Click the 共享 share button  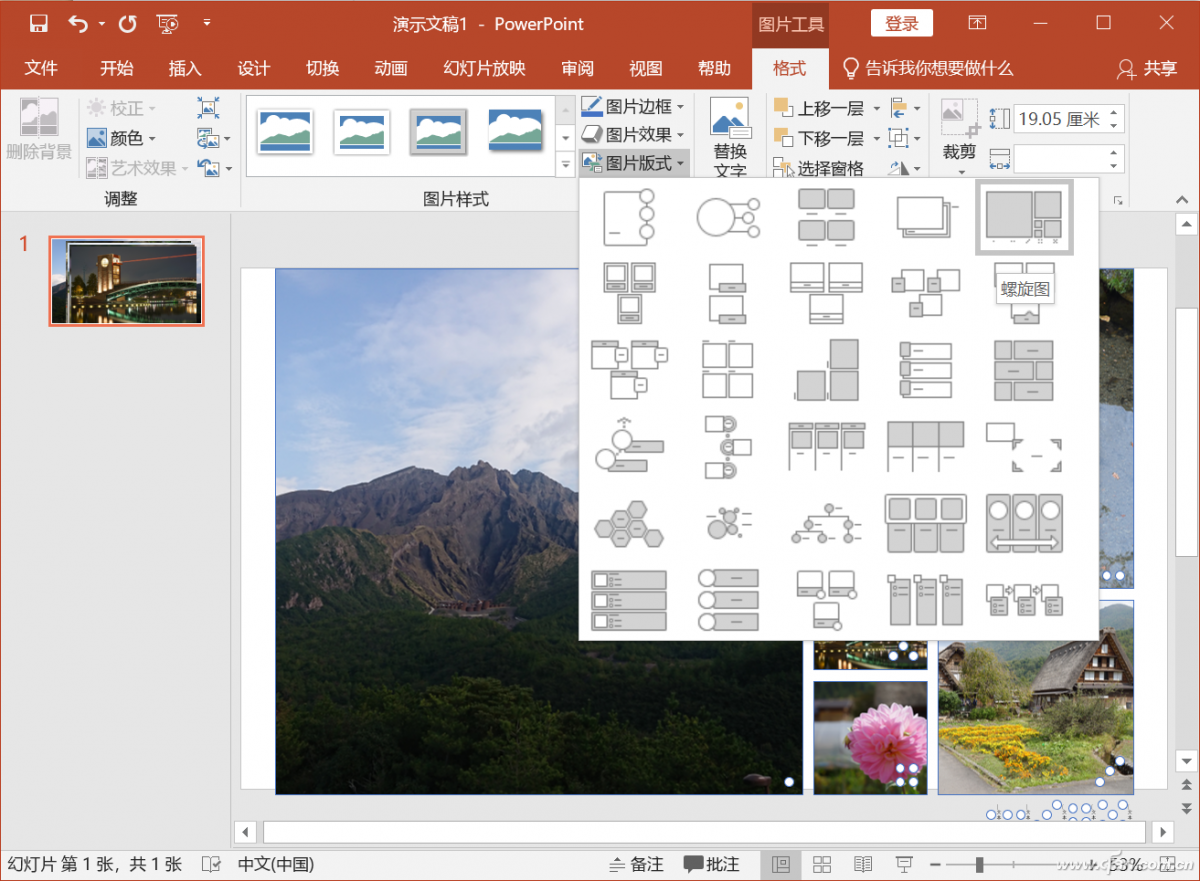[x=1148, y=68]
